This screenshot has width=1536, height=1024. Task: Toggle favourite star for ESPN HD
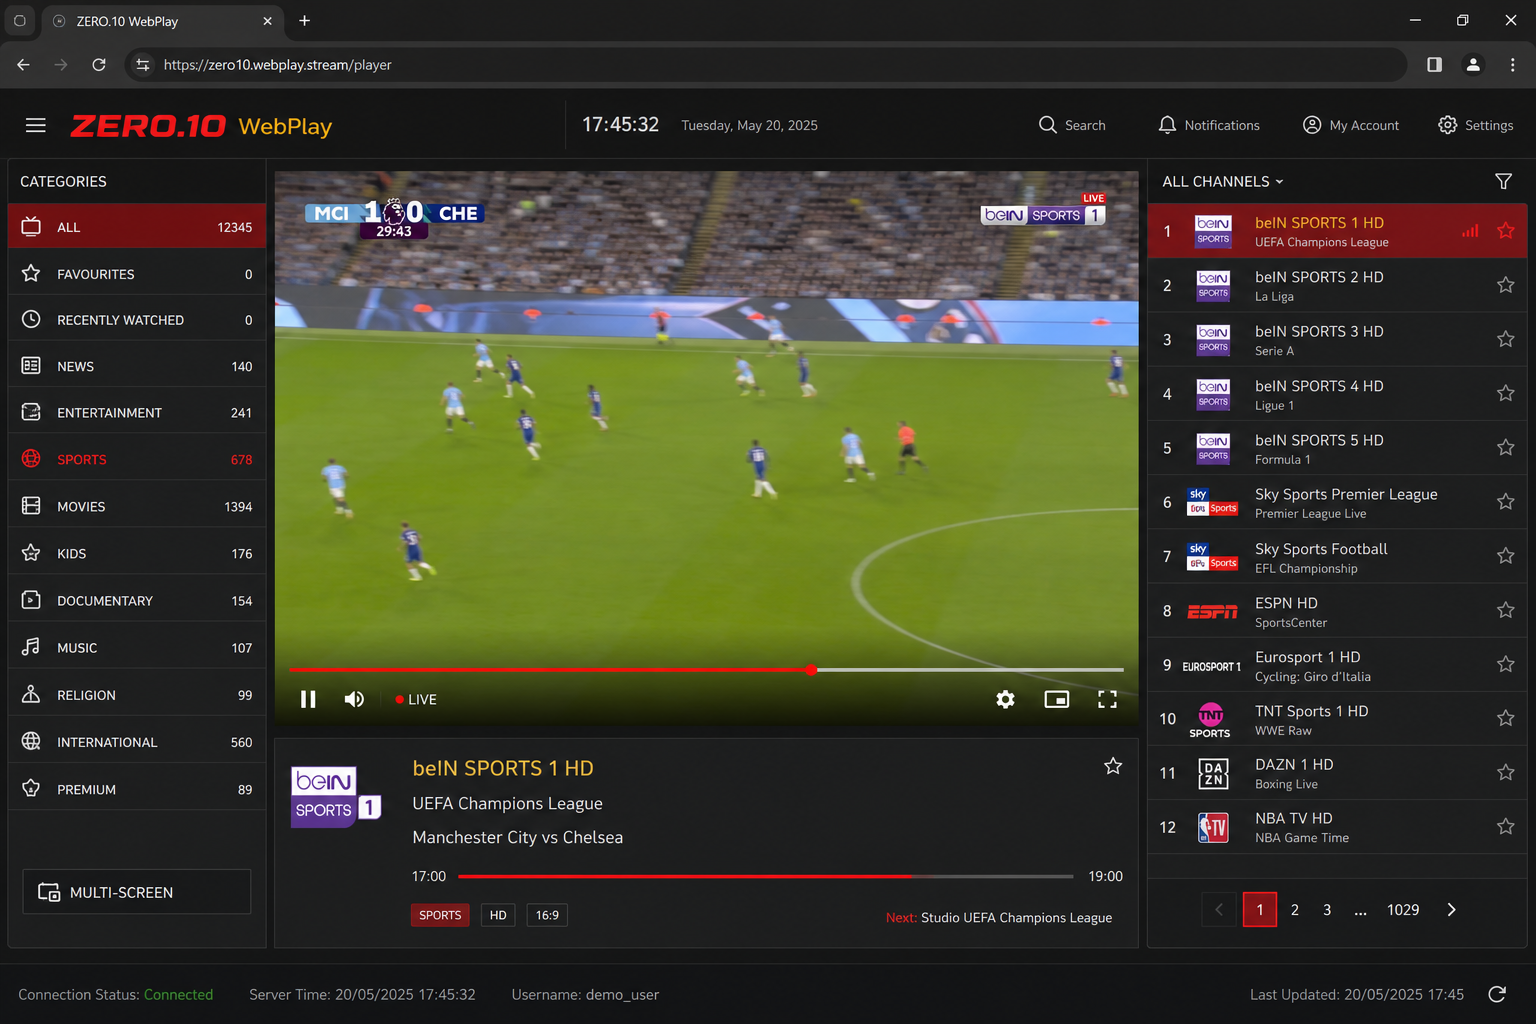point(1505,610)
